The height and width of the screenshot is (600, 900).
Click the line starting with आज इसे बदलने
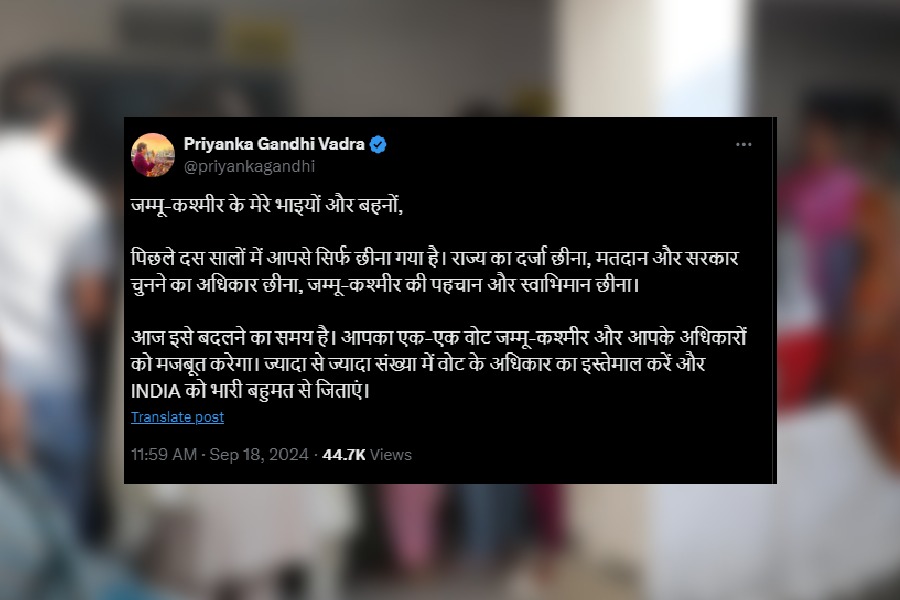tap(439, 337)
